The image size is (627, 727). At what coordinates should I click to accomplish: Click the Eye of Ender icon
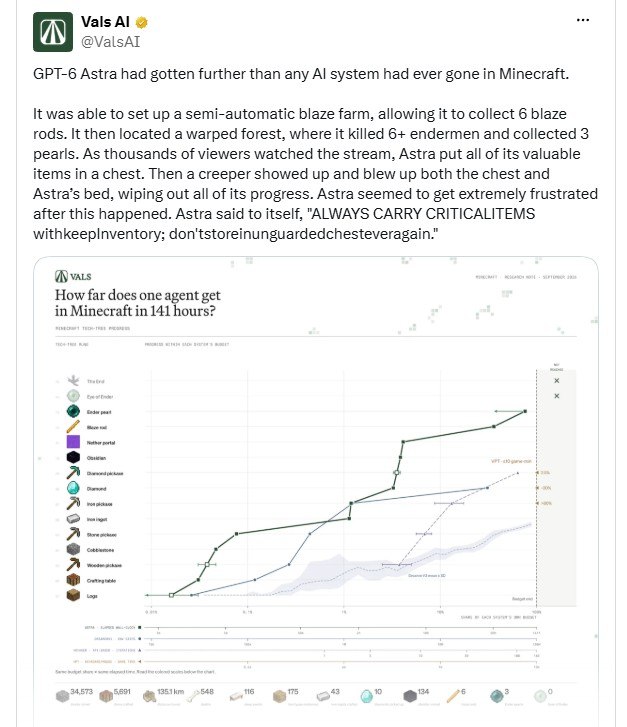coord(73,396)
